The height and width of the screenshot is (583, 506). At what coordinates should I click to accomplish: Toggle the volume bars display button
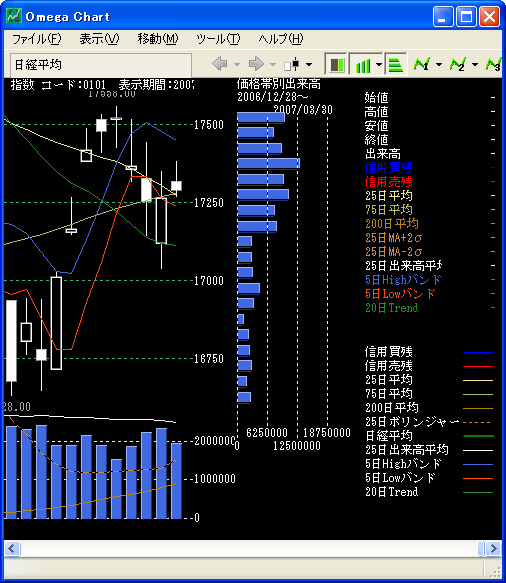362,65
